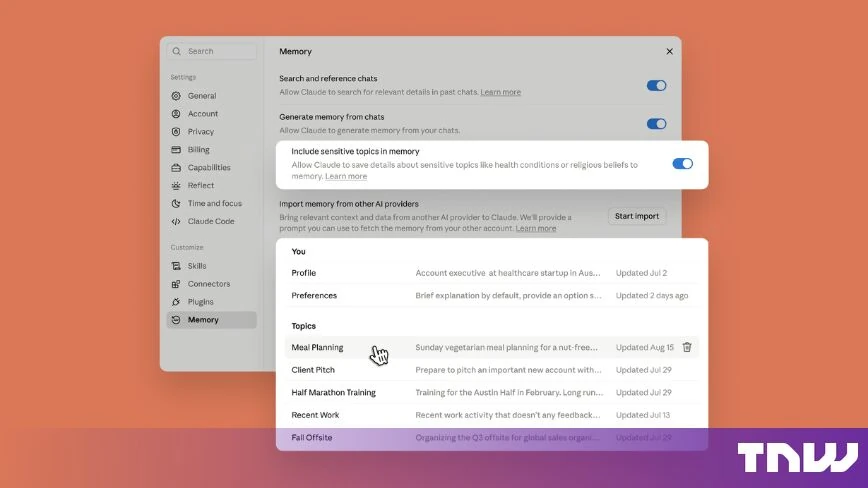Select Capabilities in the sidebar
The height and width of the screenshot is (488, 868).
pos(211,167)
